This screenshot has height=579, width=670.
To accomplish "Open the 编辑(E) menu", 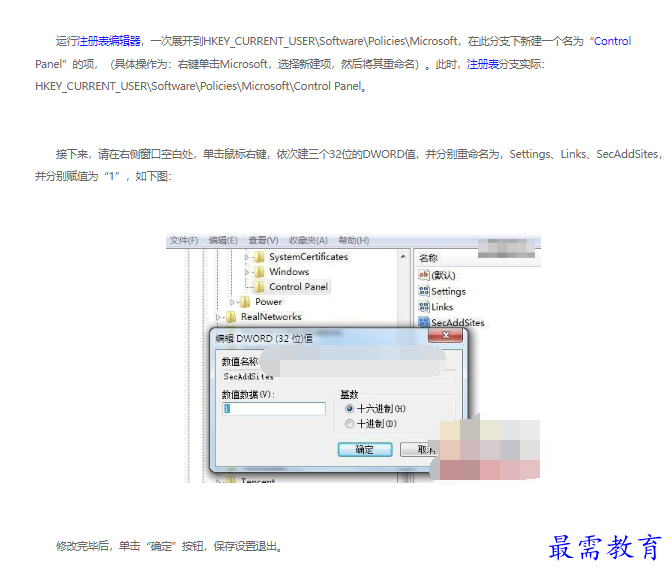I will point(223,240).
